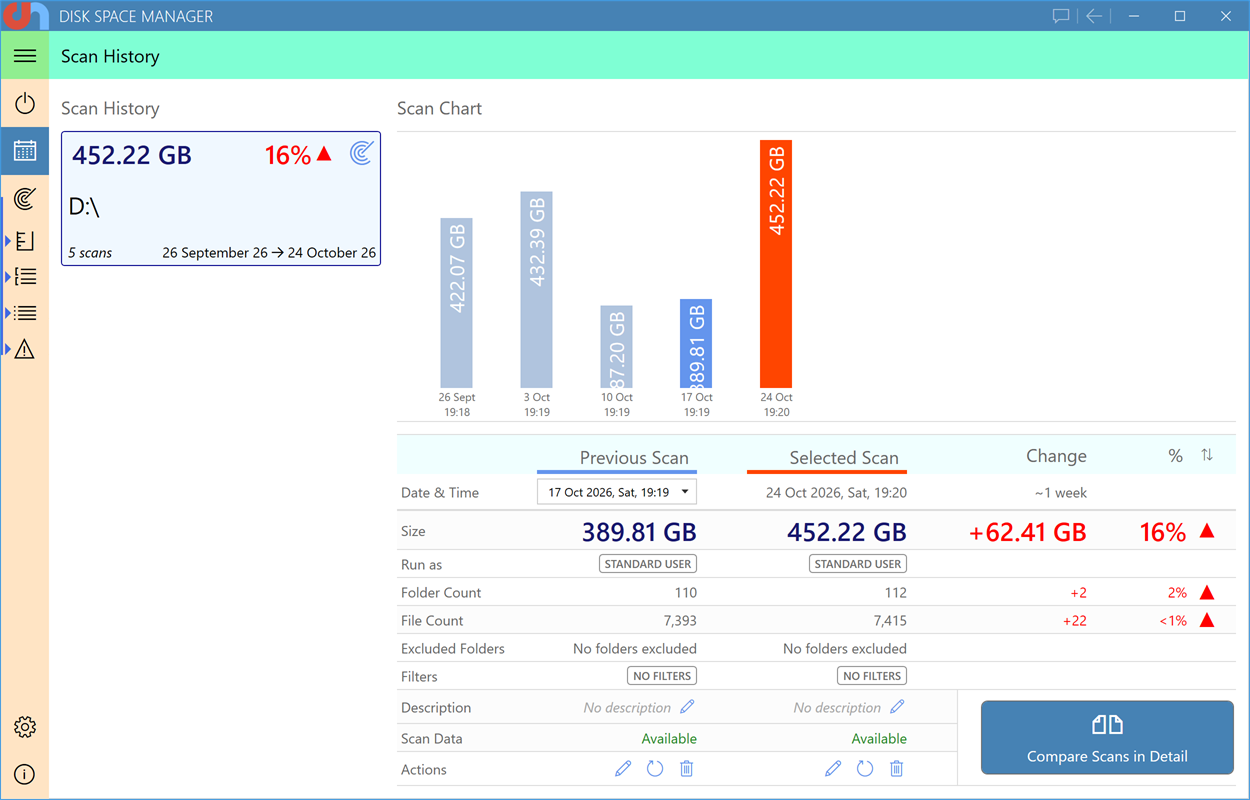Select the calendar Scan History sidebar icon
The width and height of the screenshot is (1250, 800).
coord(25,151)
